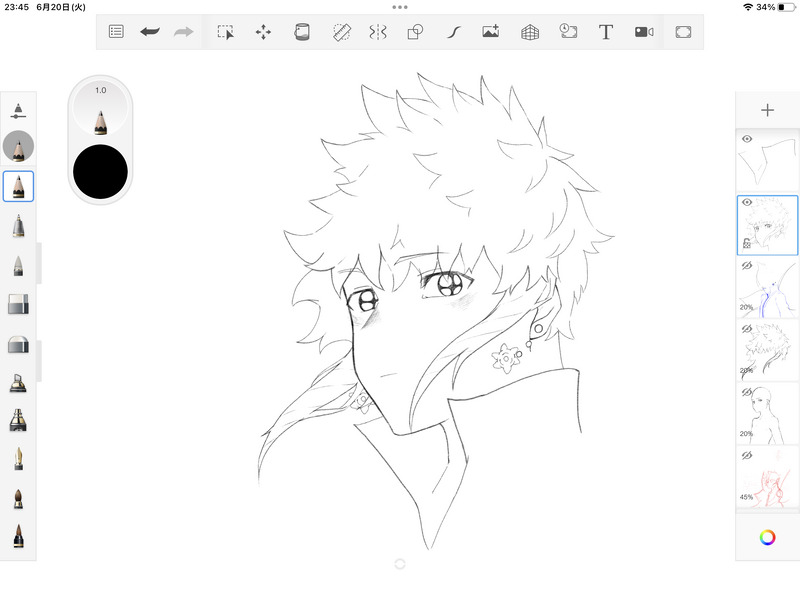800x600 pixels.
Task: Hide the top collar sketch layer
Action: coord(747,139)
